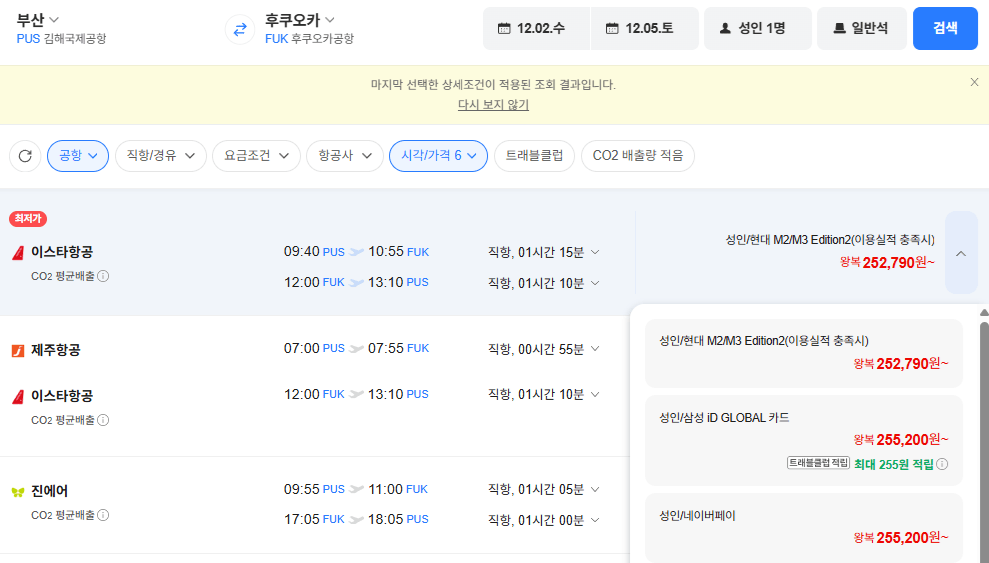Select return date 12.05.토
Image resolution: width=989 pixels, height=563 pixels.
645,28
